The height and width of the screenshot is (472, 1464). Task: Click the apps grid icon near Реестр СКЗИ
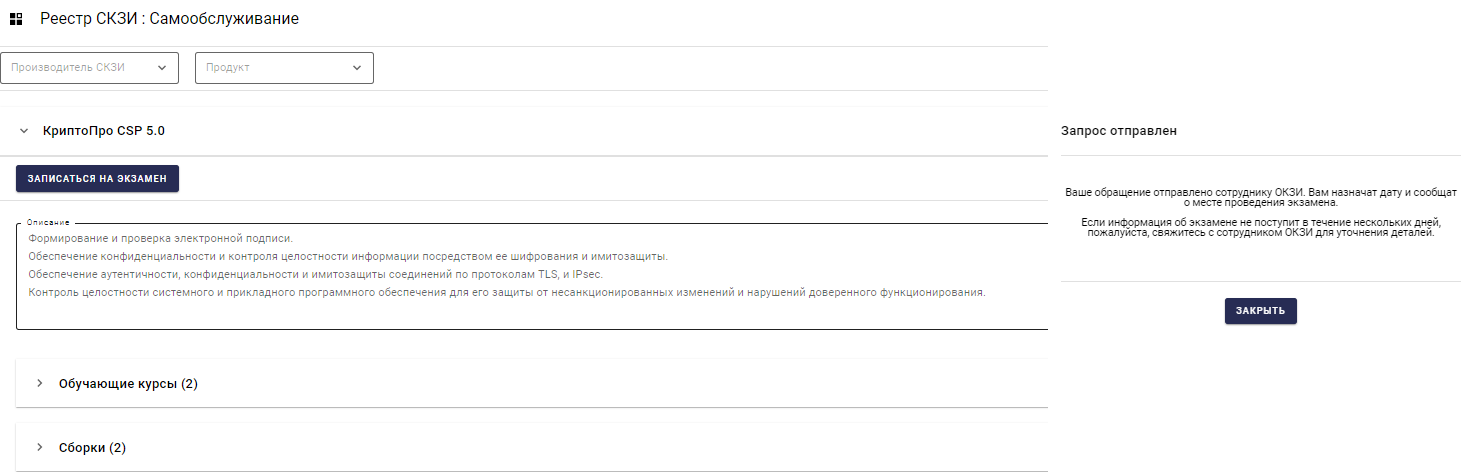(x=16, y=19)
